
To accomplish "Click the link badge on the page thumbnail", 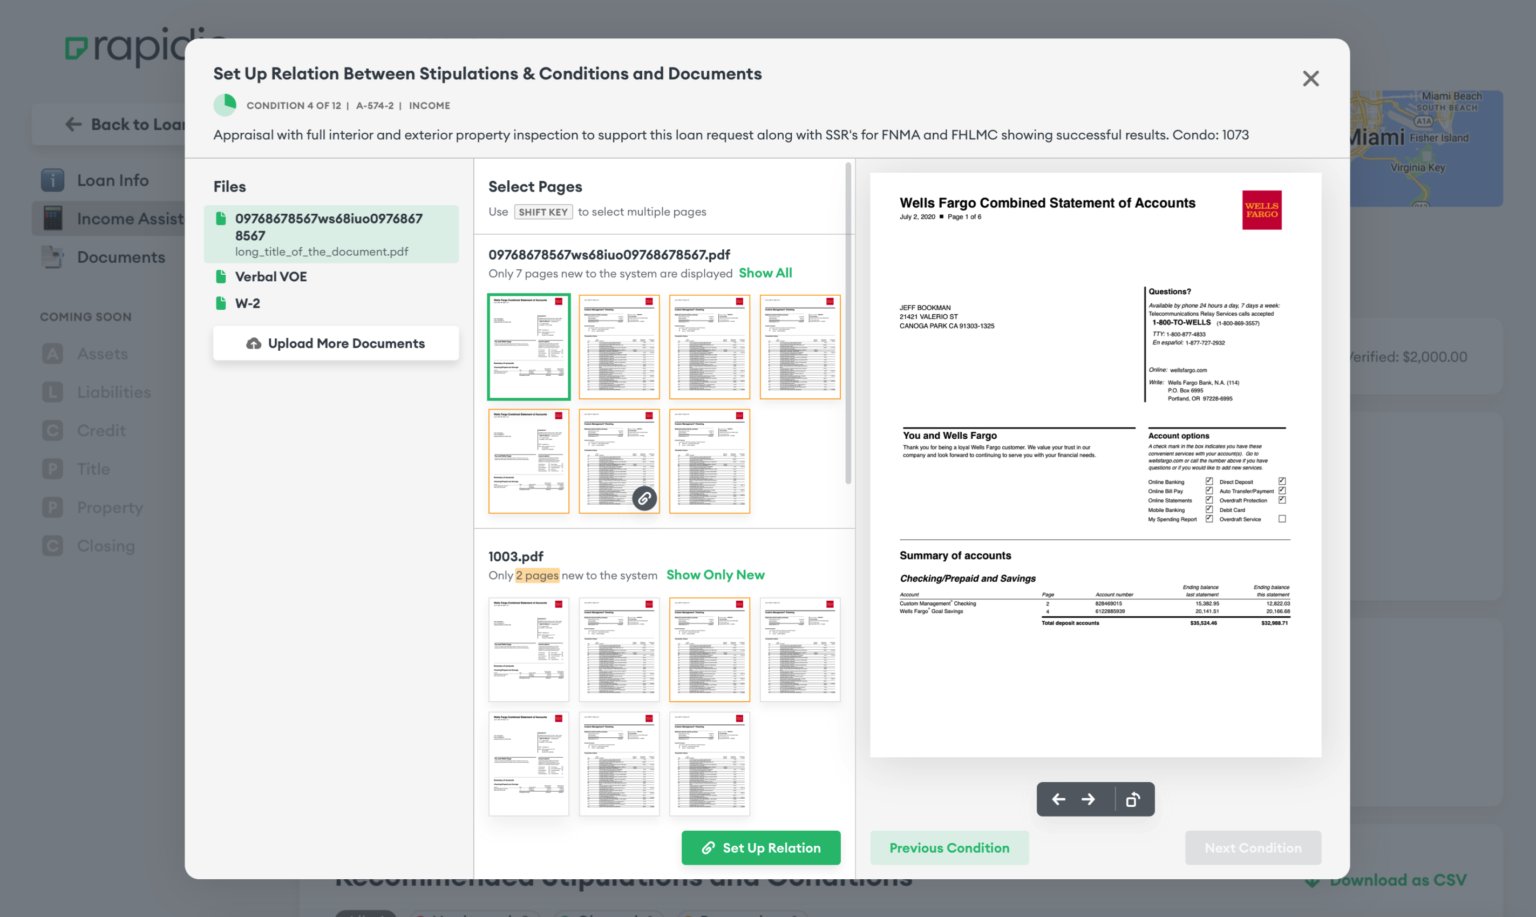I will click(645, 498).
